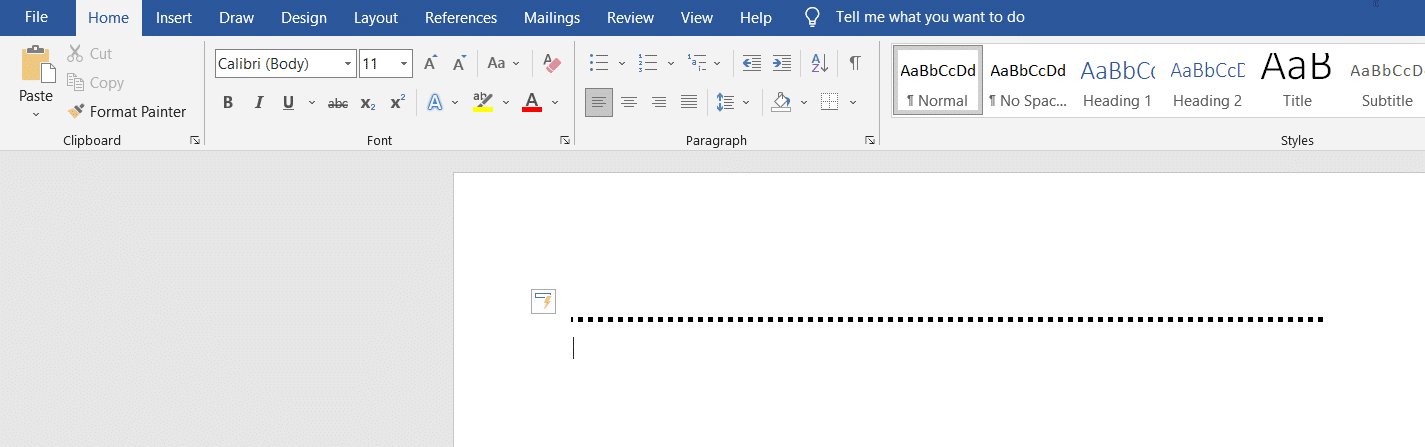Open Paragraph settings dialog launcher
The height and width of the screenshot is (447, 1425).
pos(870,141)
